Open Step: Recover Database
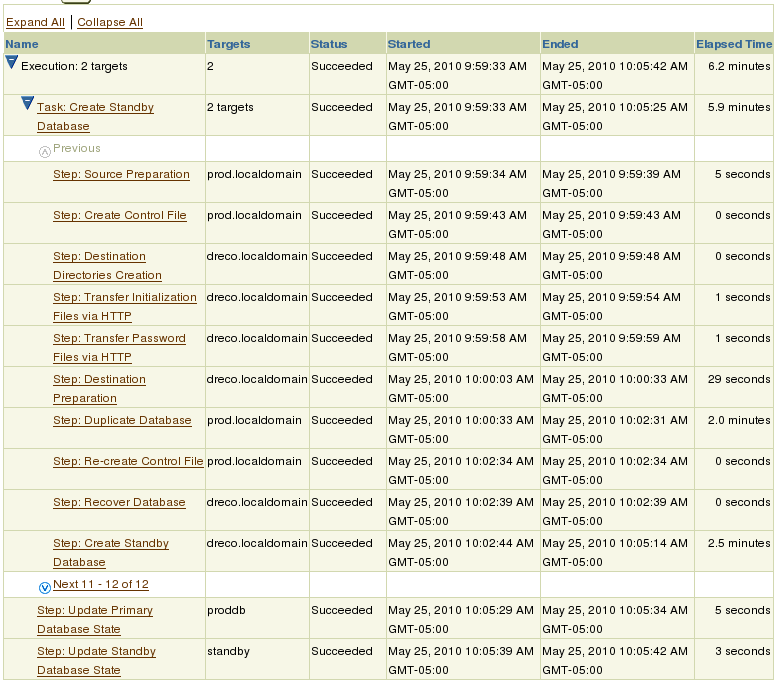 [120, 502]
